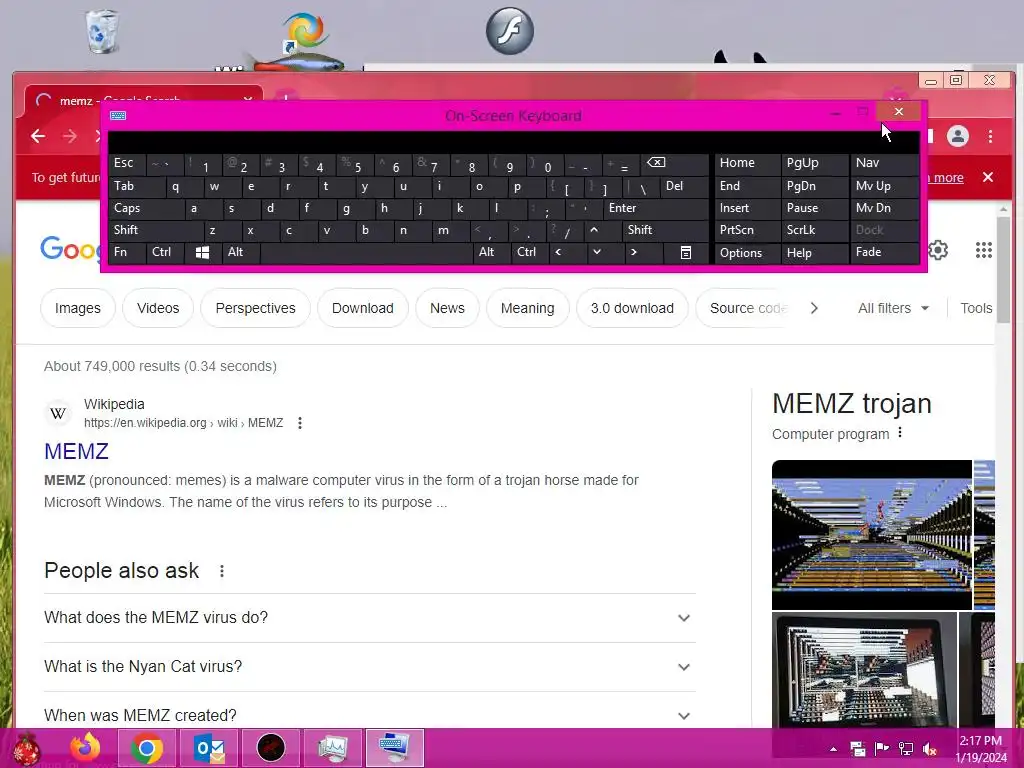Screen dimensions: 1024x768
Task: Expand What does the MEMZ virus do
Action: click(x=370, y=618)
